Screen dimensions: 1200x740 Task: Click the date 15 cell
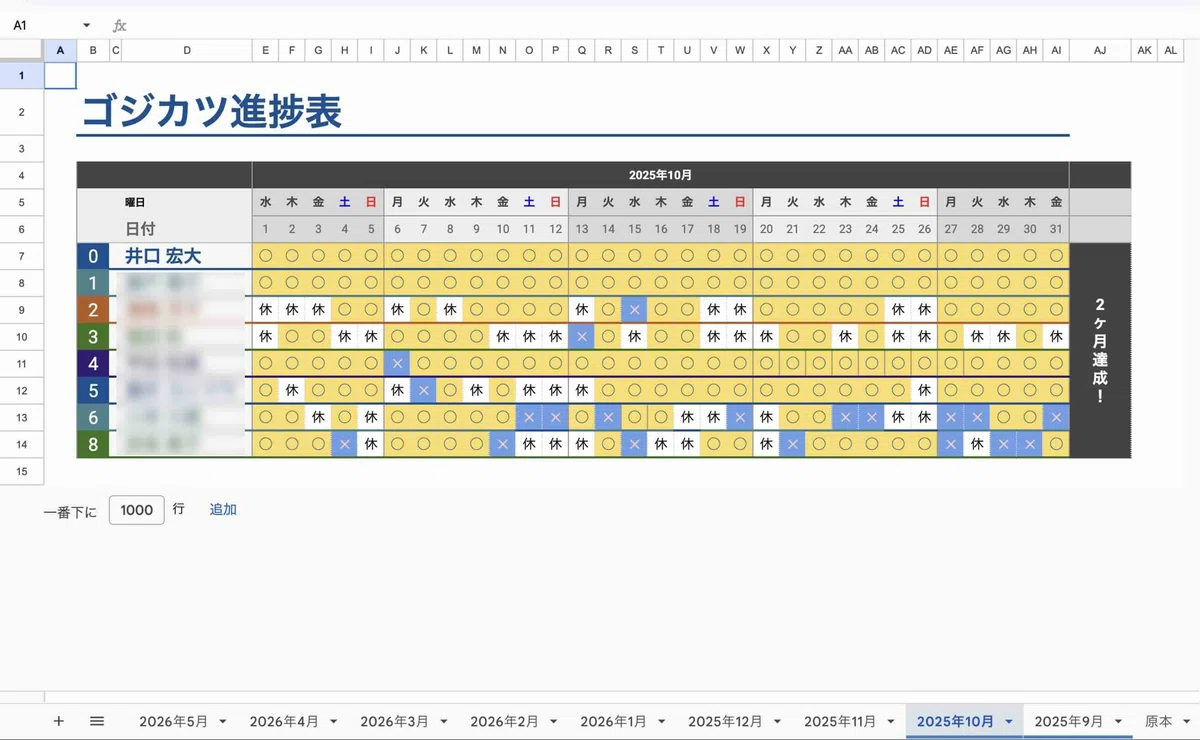click(x=634, y=229)
